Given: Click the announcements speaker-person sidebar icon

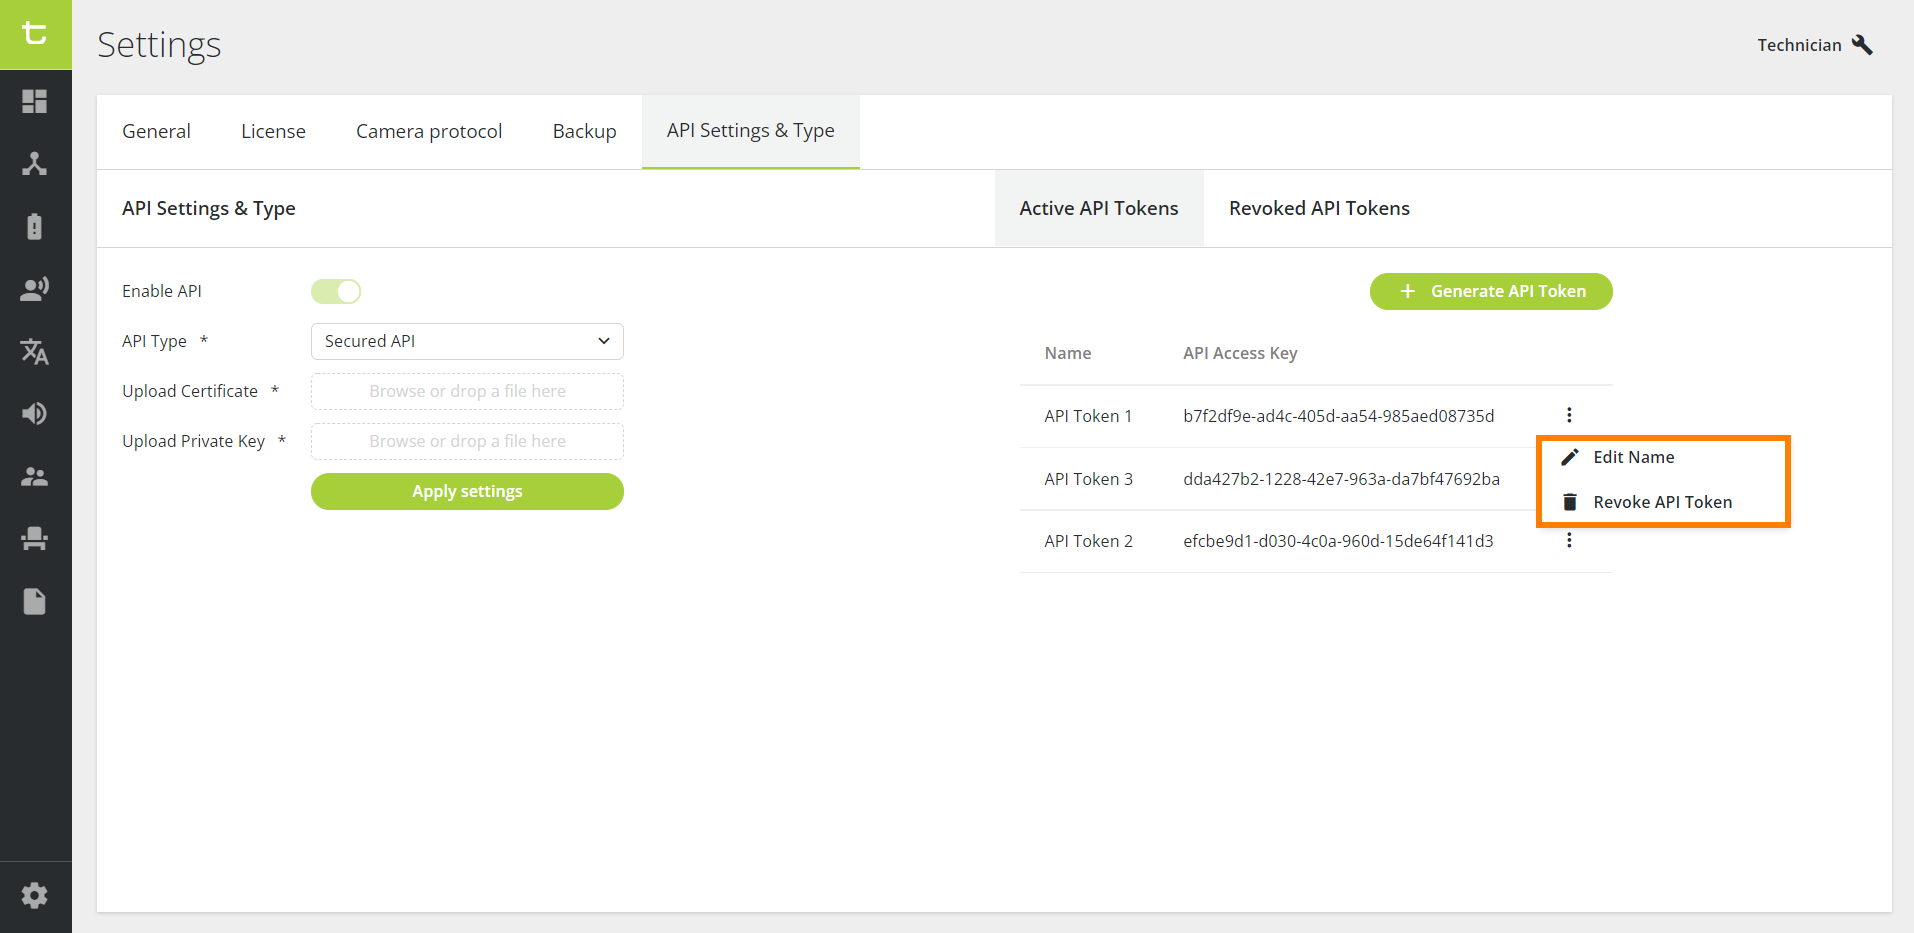Looking at the screenshot, I should pyautogui.click(x=34, y=288).
